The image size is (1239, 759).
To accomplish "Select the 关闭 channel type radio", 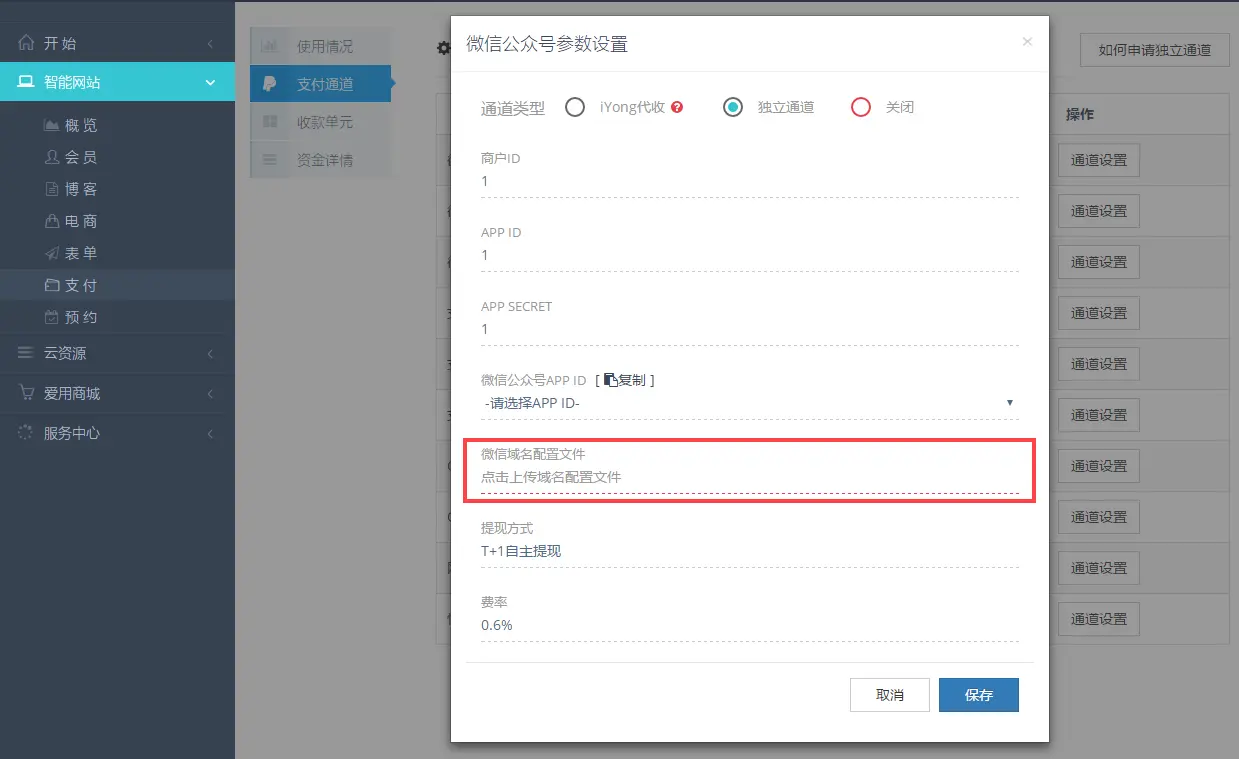I will (x=861, y=107).
